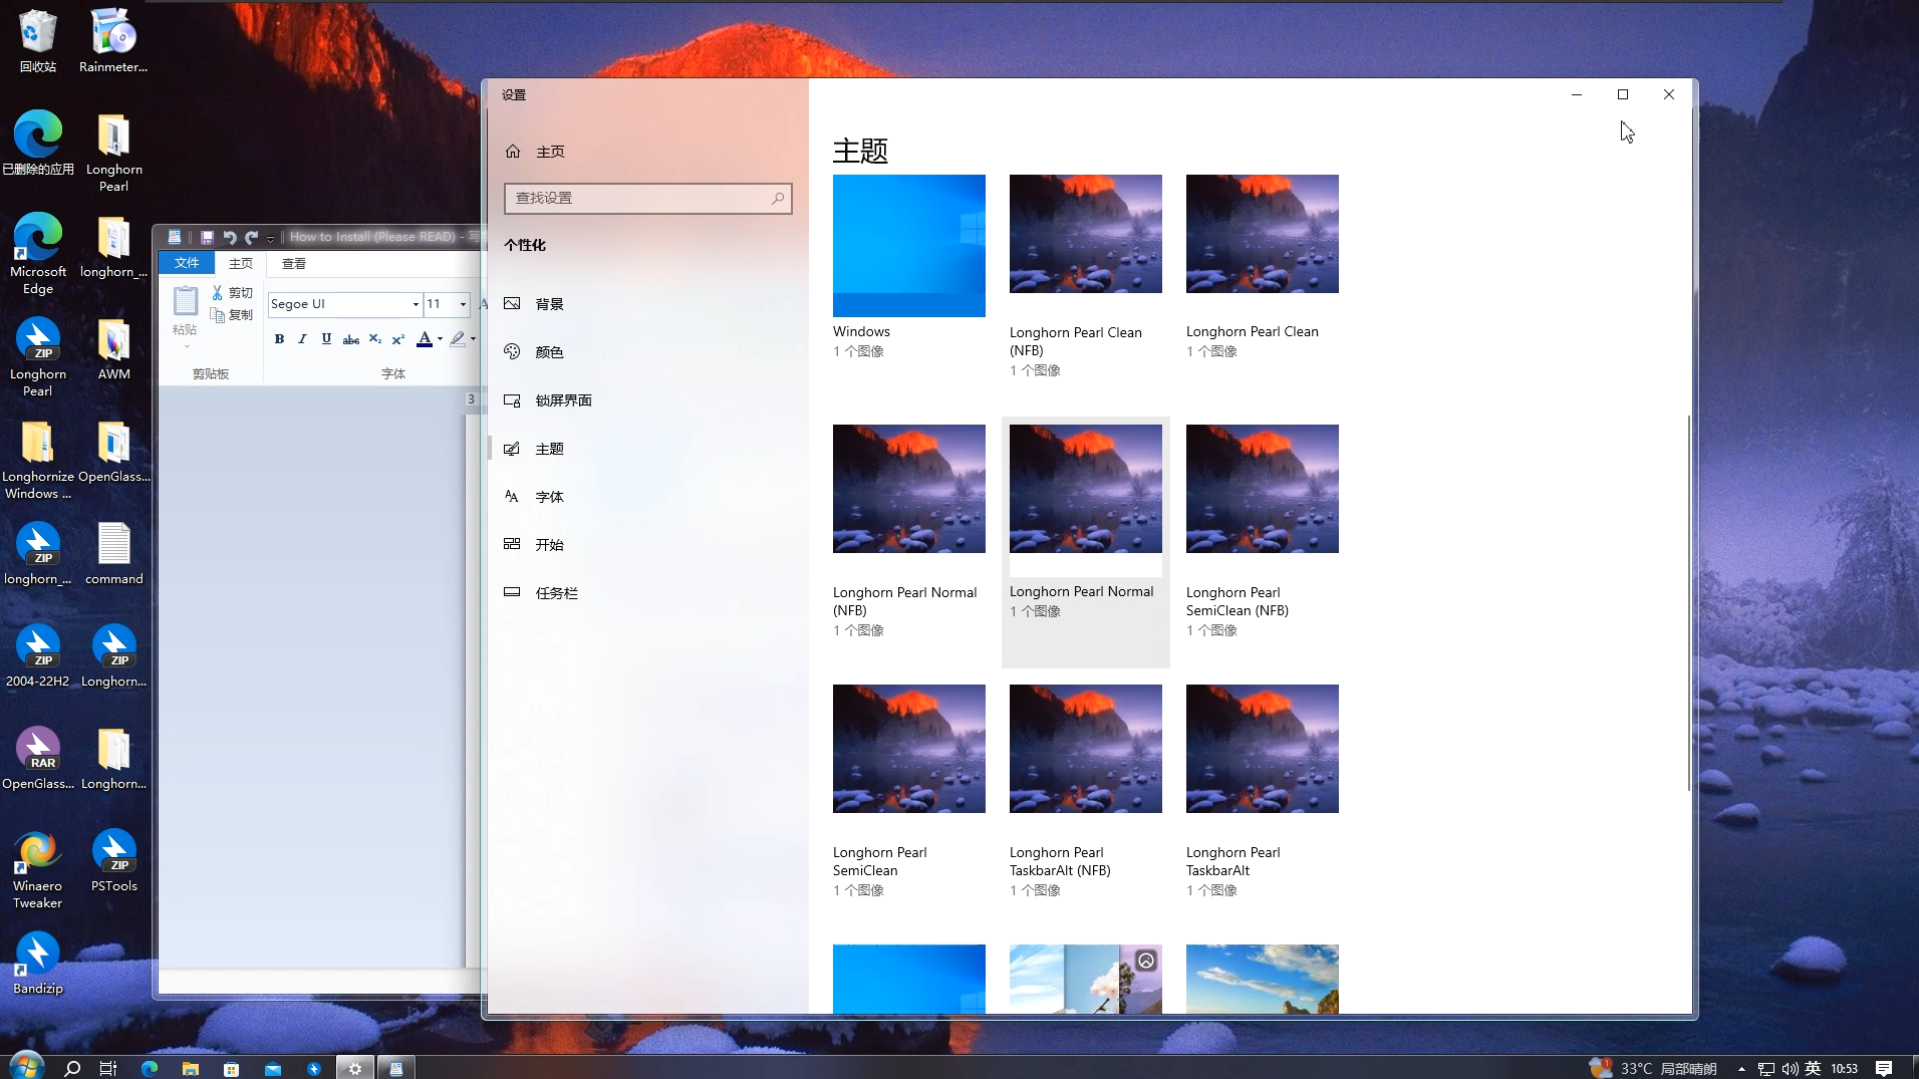Select Bandizip desktop shortcut
This screenshot has width=1919, height=1079.
(38, 964)
